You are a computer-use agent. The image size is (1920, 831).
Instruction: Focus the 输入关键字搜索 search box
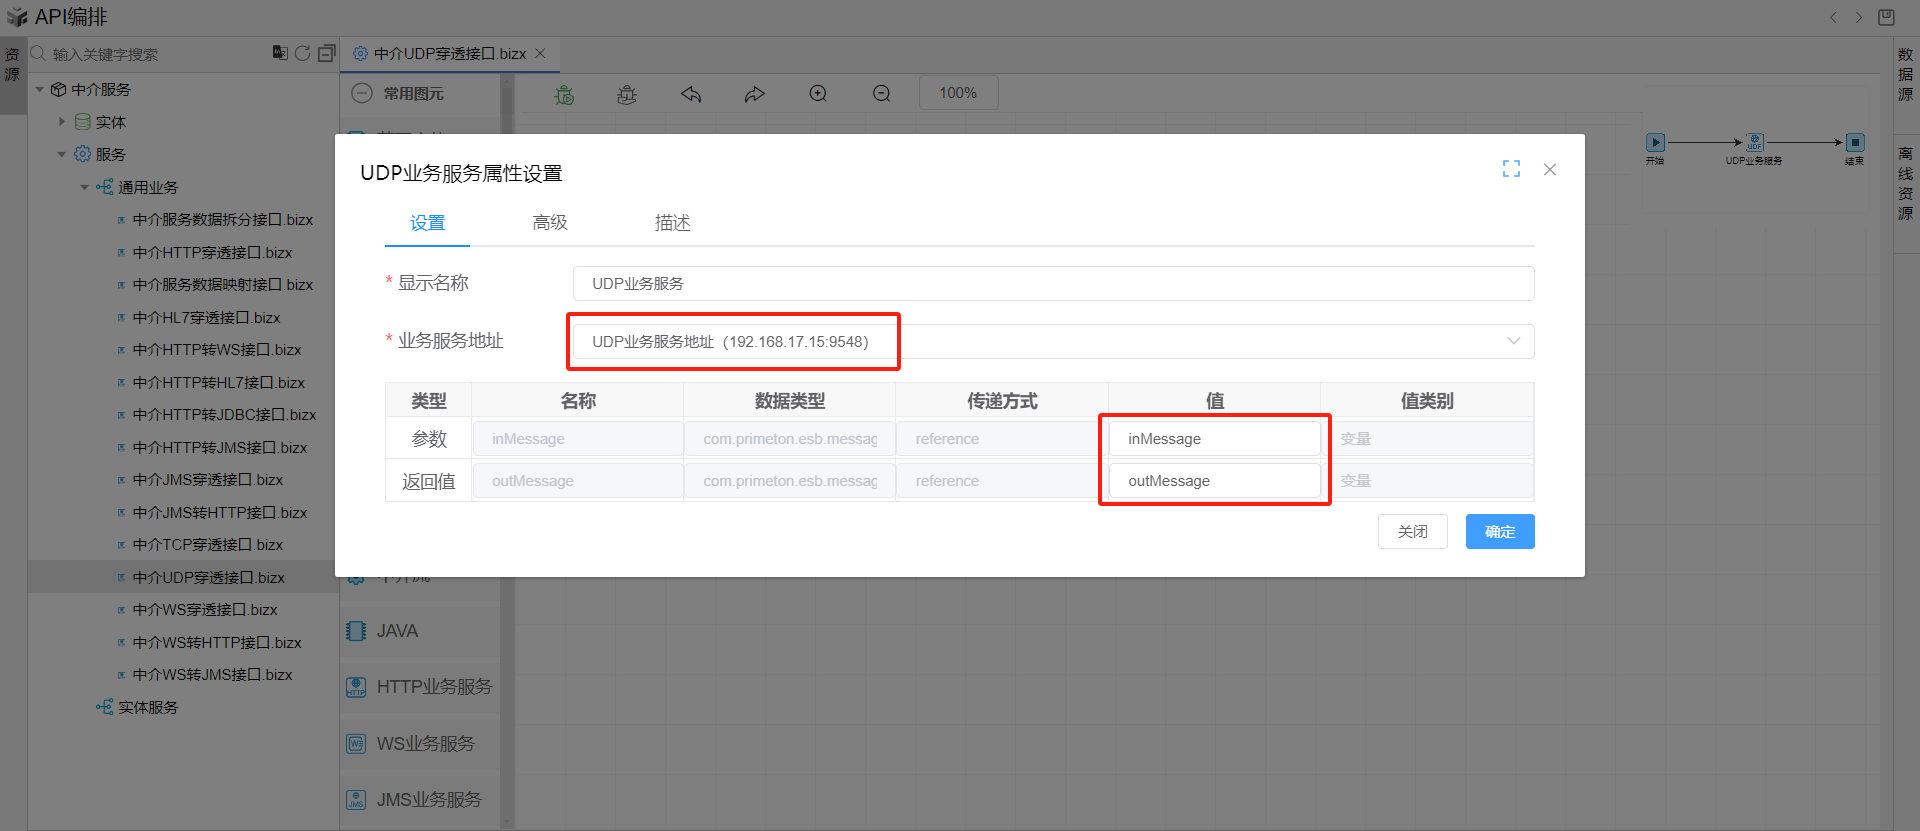(160, 54)
